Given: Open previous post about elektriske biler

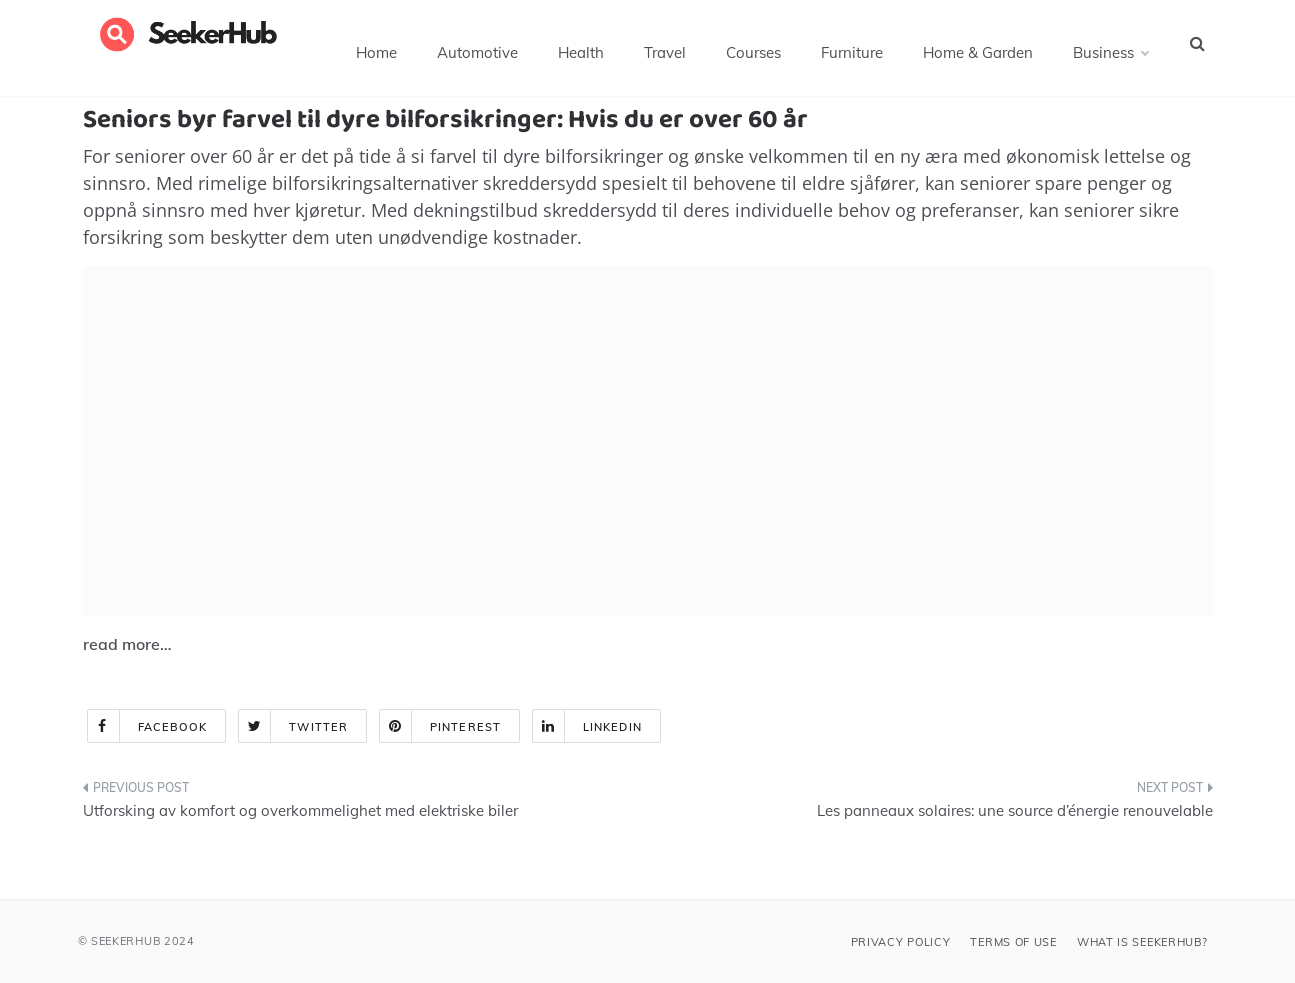Looking at the screenshot, I should [x=300, y=810].
